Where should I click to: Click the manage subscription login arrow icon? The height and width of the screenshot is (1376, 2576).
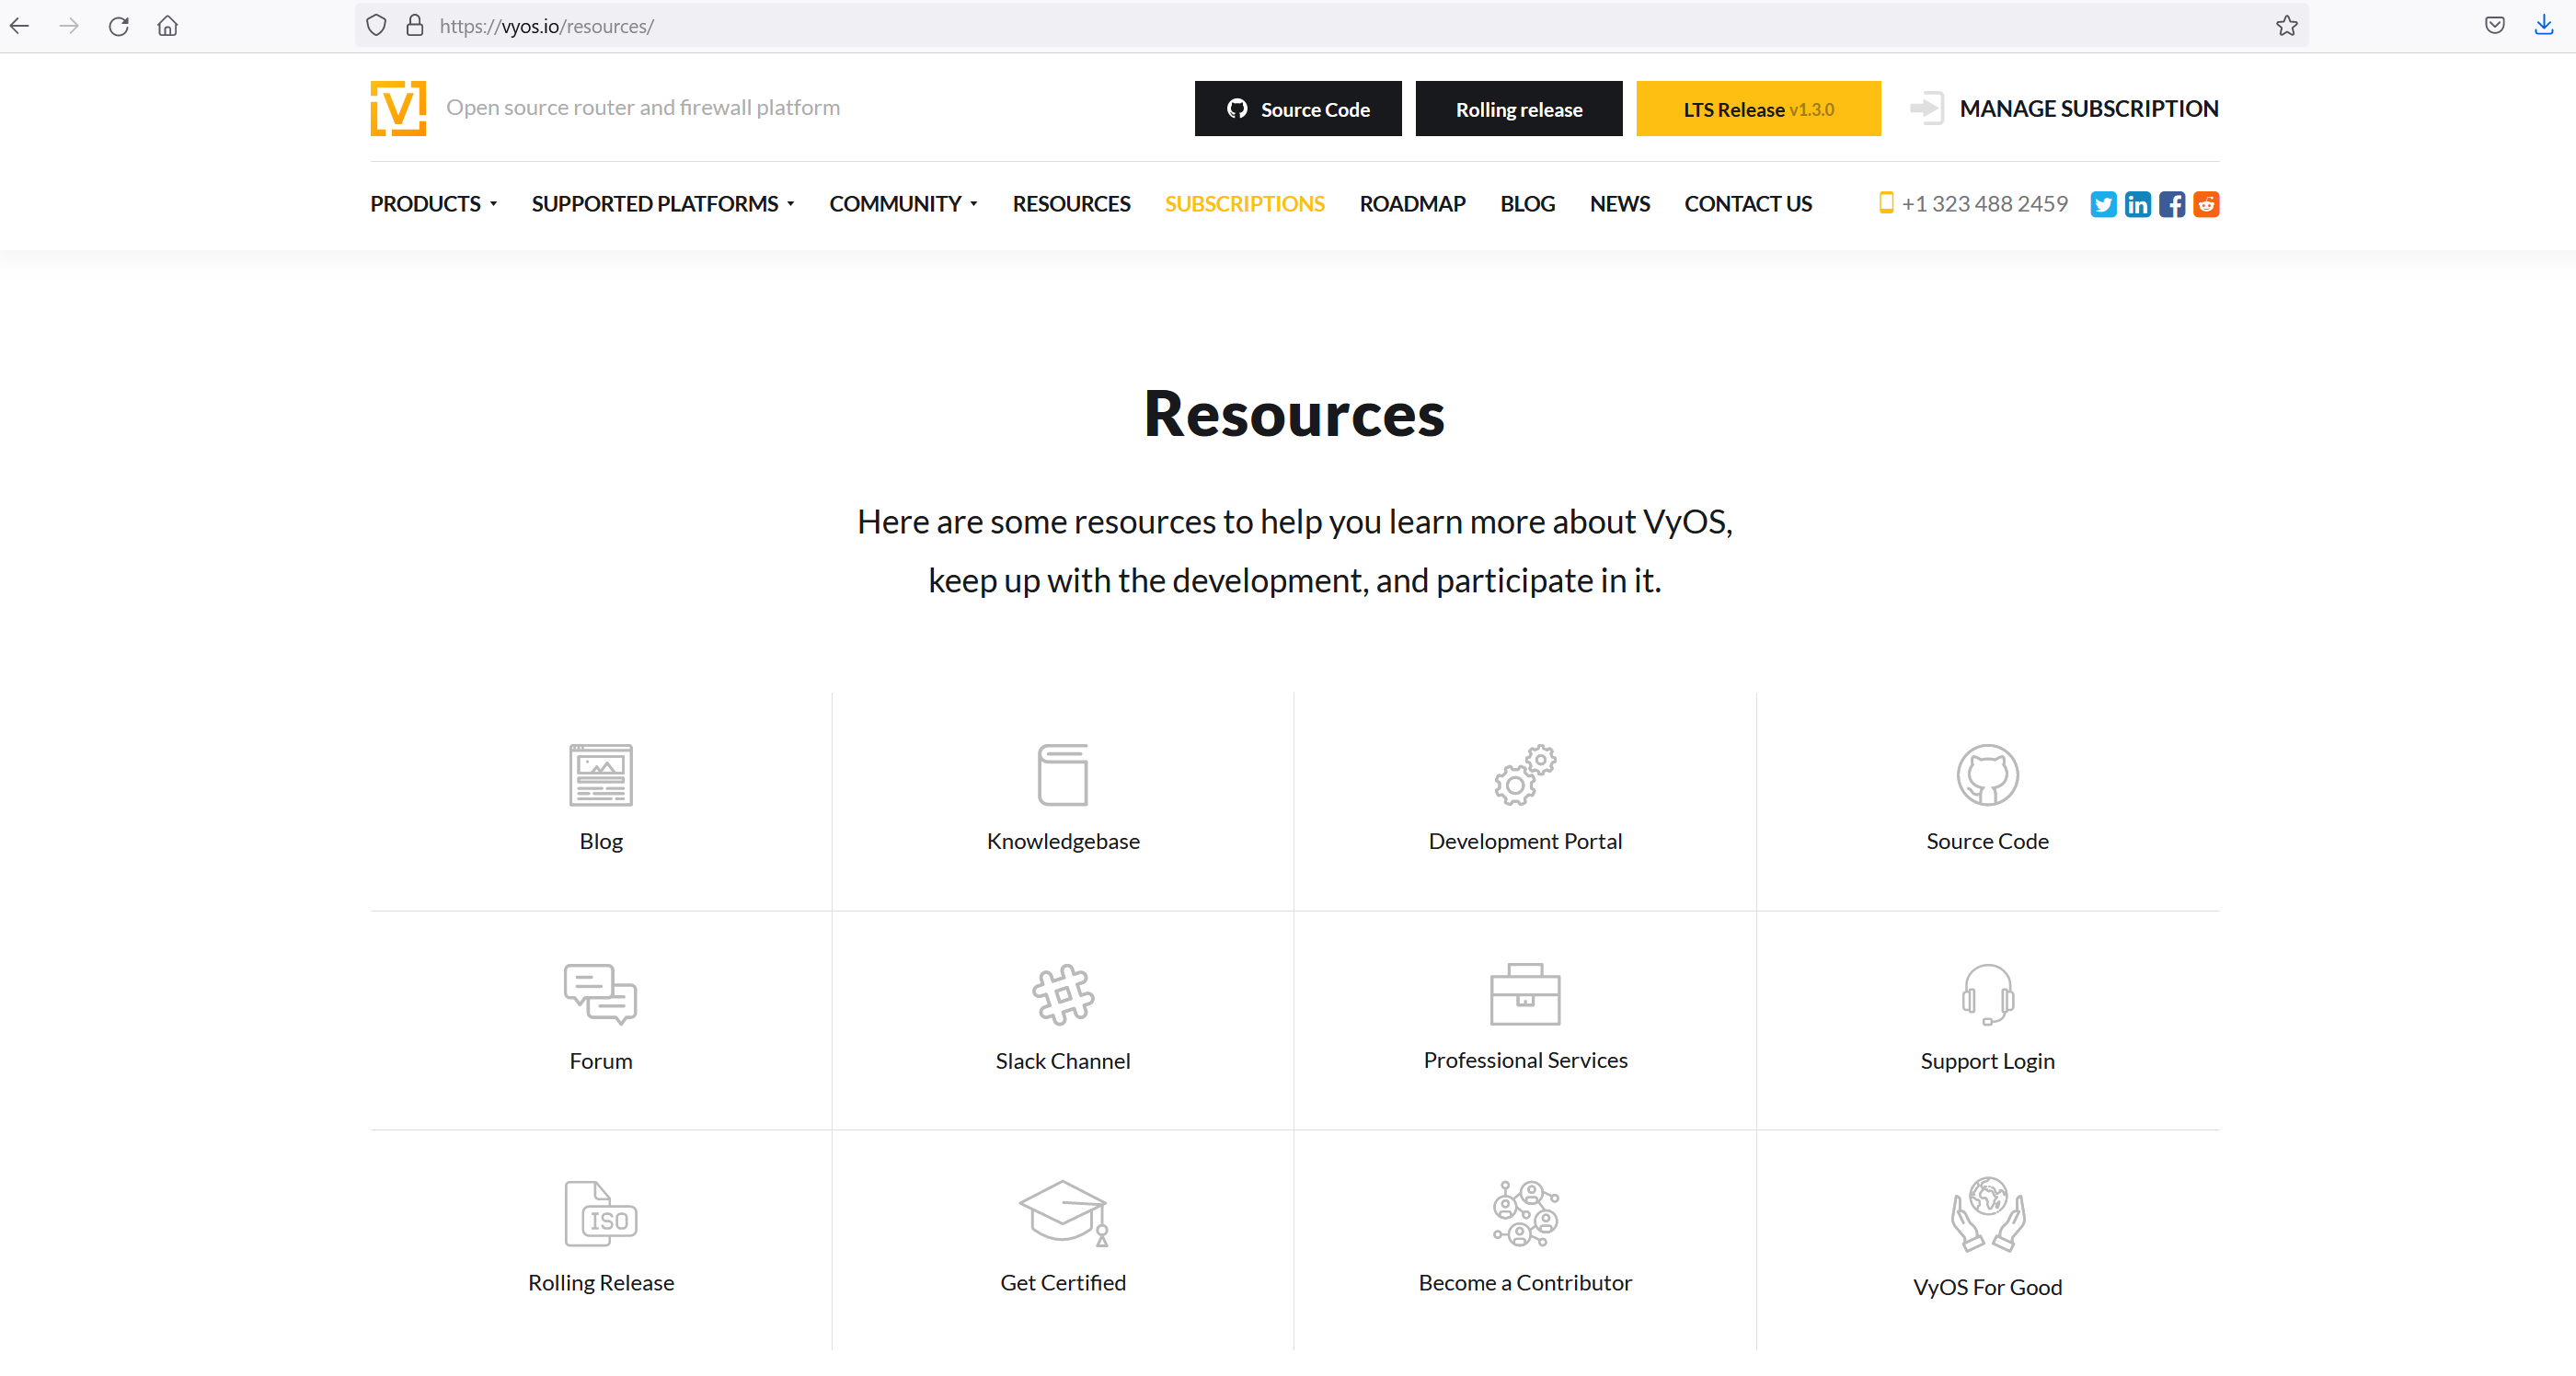pyautogui.click(x=1926, y=108)
